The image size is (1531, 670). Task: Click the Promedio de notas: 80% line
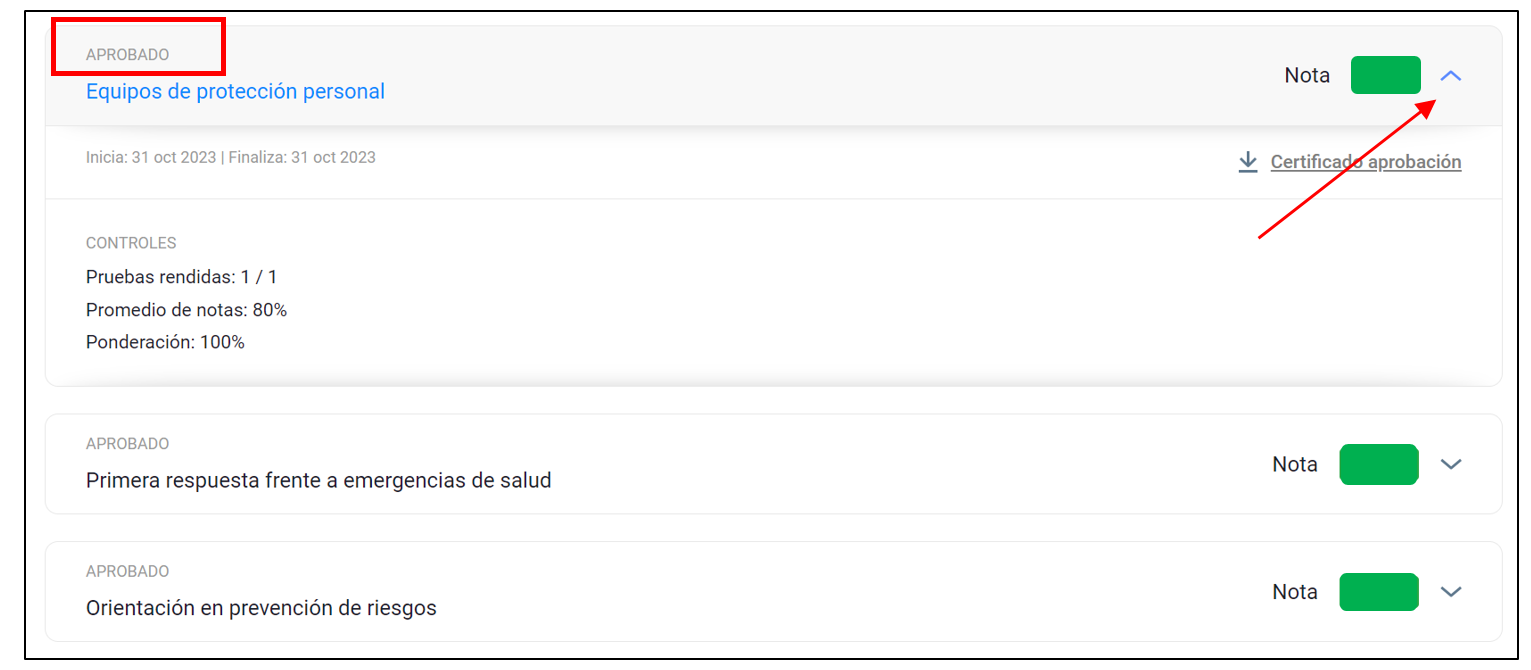[186, 310]
